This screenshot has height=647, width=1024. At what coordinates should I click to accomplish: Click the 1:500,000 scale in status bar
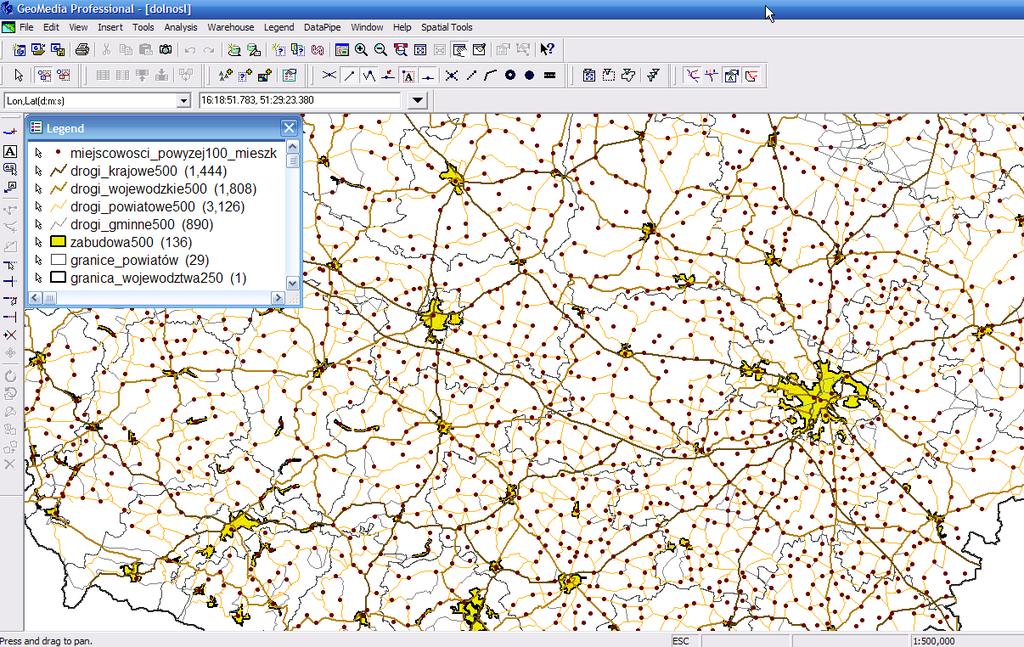(934, 641)
